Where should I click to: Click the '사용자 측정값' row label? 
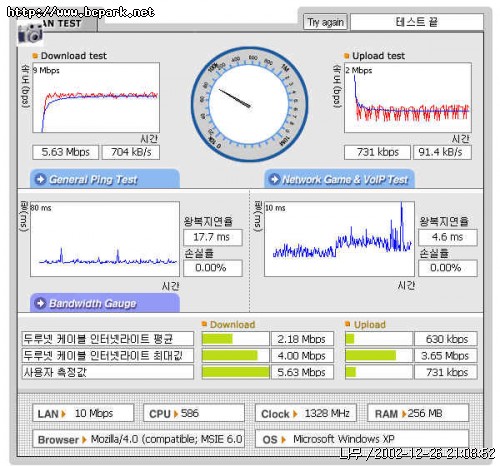[108, 372]
